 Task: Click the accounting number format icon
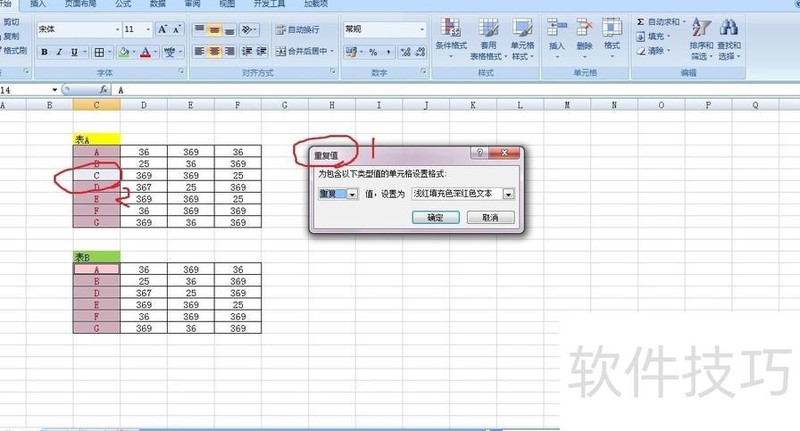pyautogui.click(x=351, y=52)
